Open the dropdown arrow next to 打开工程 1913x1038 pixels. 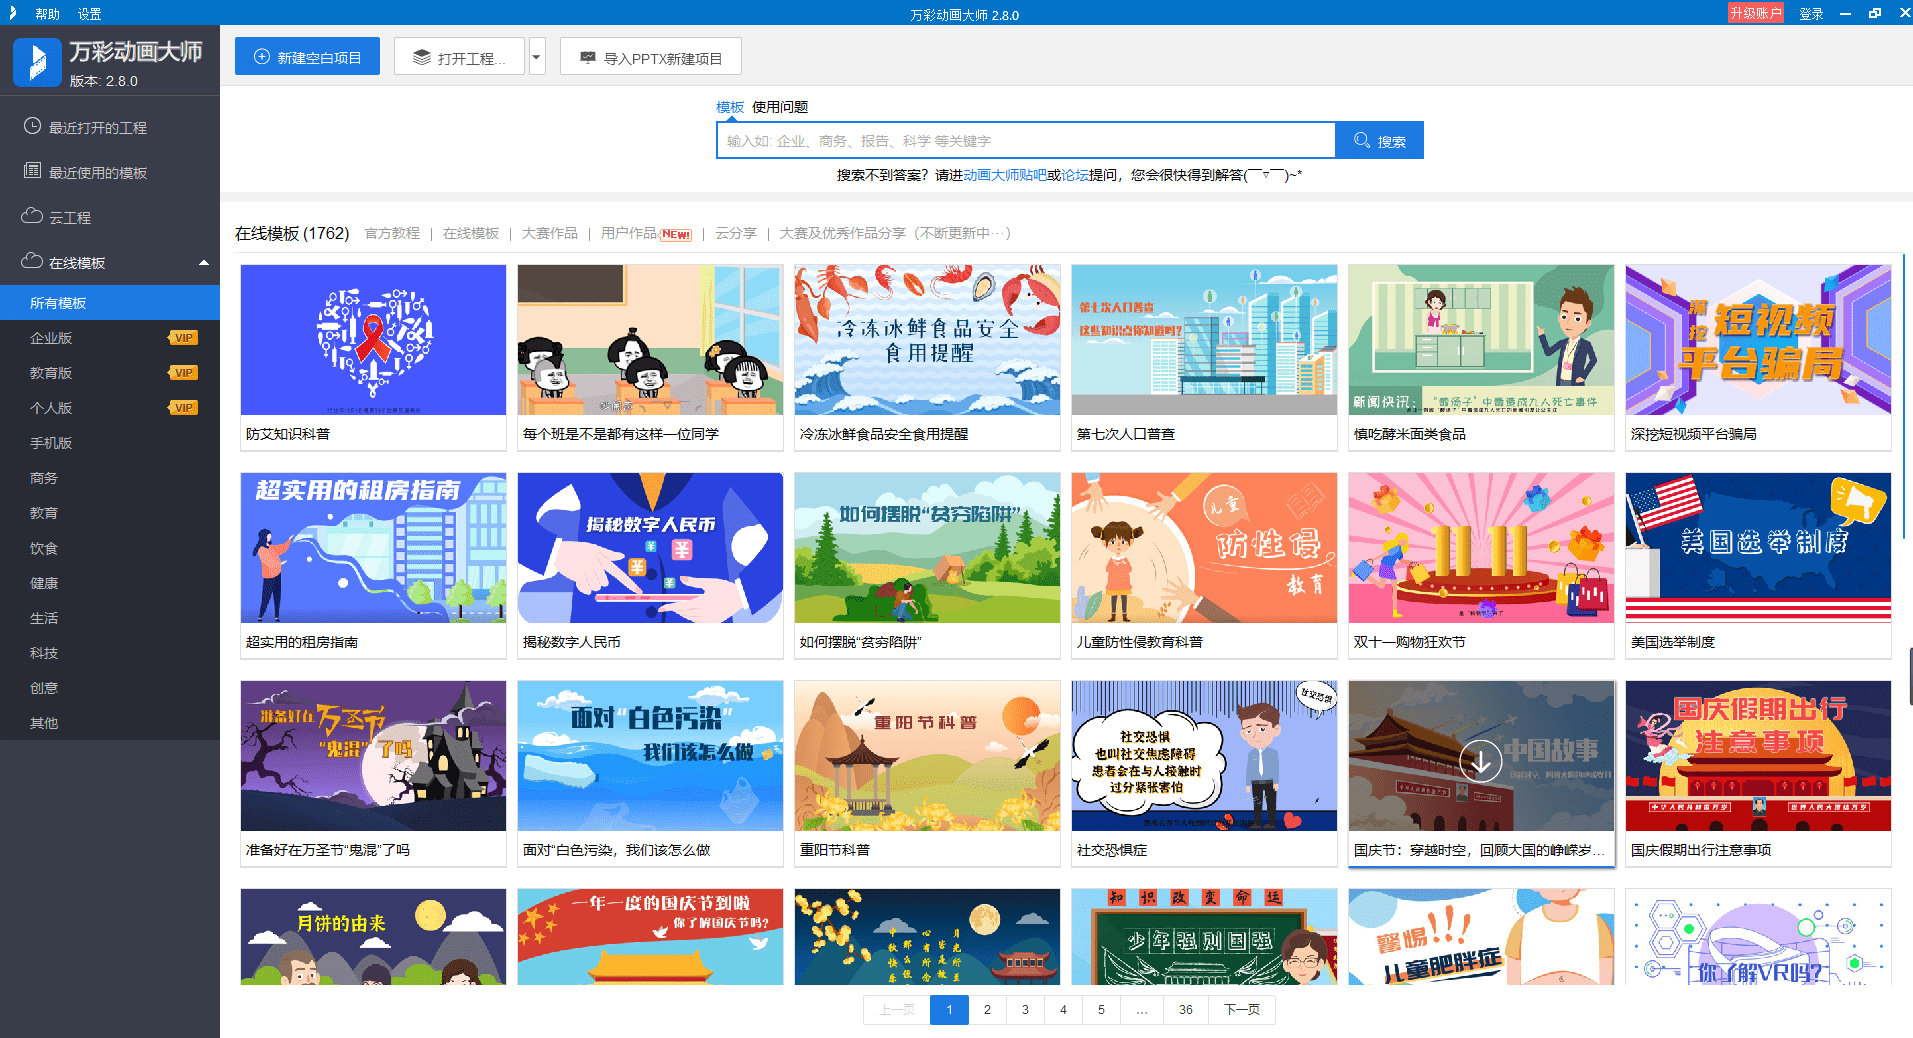(x=536, y=56)
